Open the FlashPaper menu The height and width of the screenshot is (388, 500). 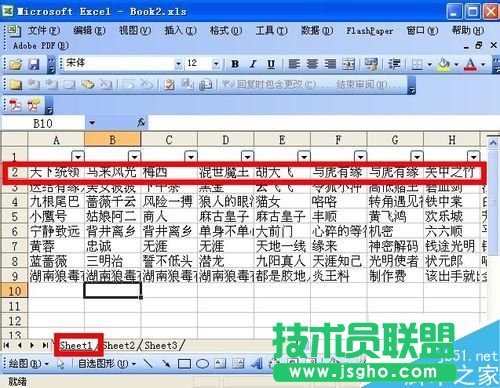tap(370, 31)
